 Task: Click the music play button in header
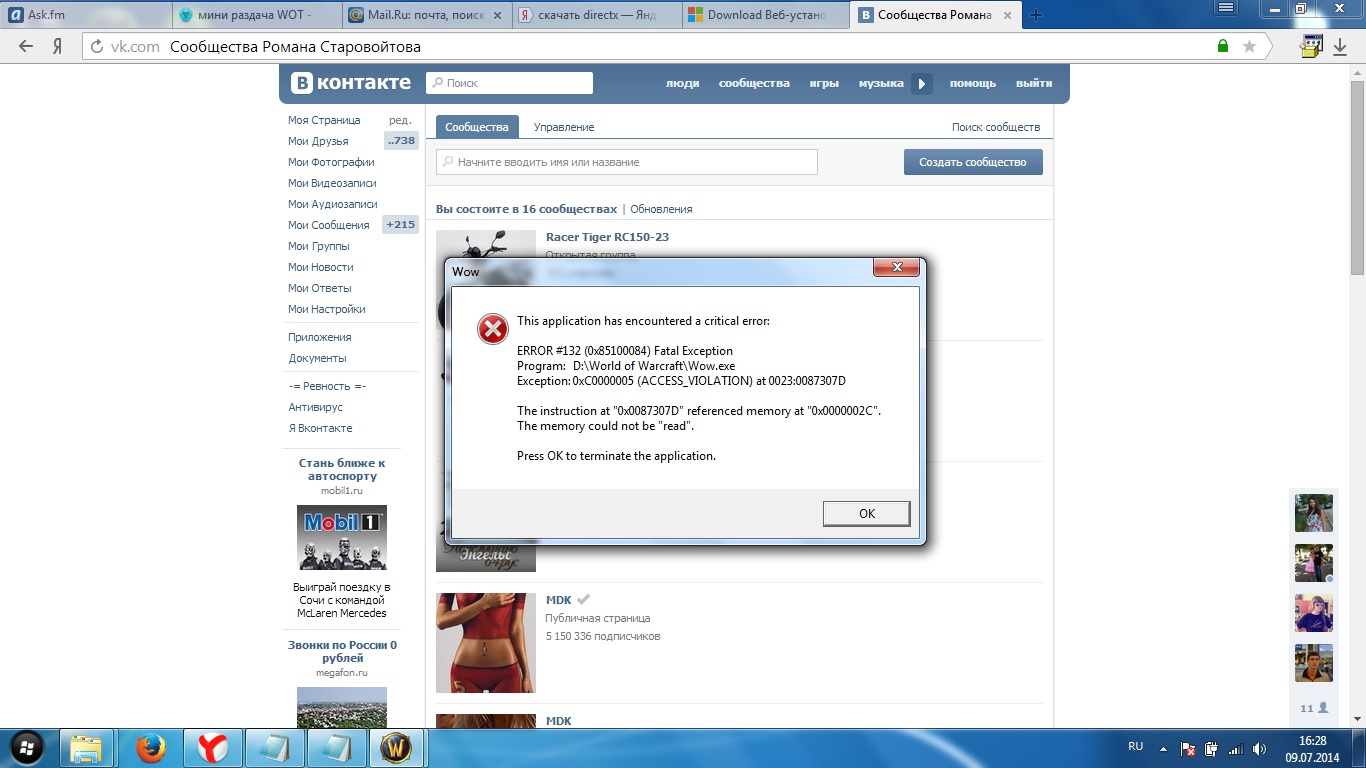921,84
